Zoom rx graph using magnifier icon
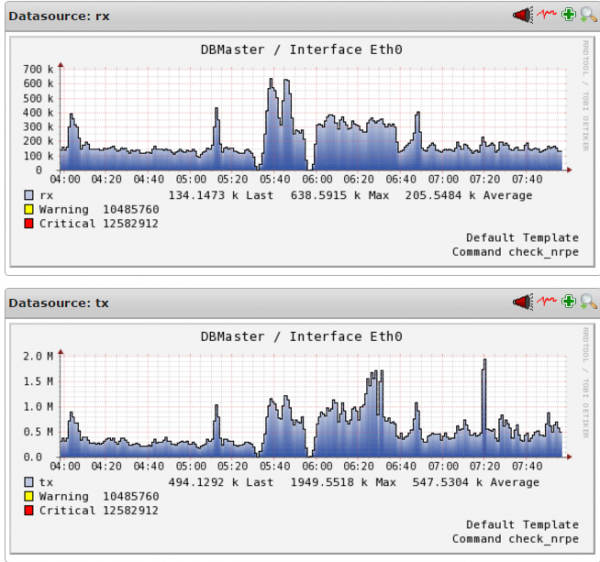 coord(587,15)
